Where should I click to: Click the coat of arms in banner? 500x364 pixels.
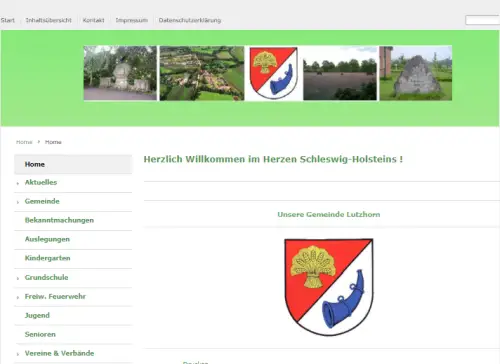(x=273, y=73)
